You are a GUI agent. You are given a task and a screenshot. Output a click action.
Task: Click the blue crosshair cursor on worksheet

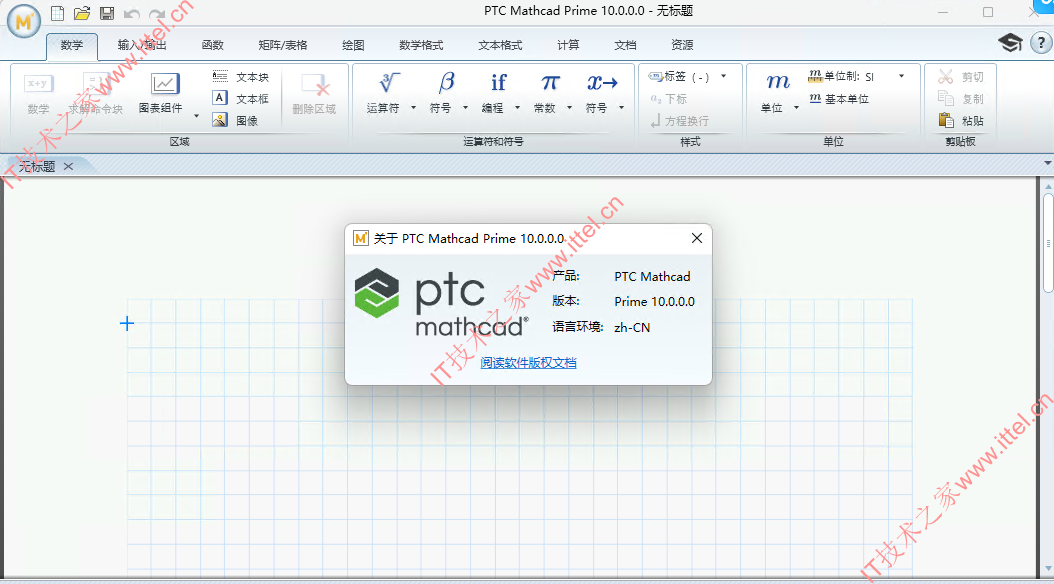click(127, 324)
